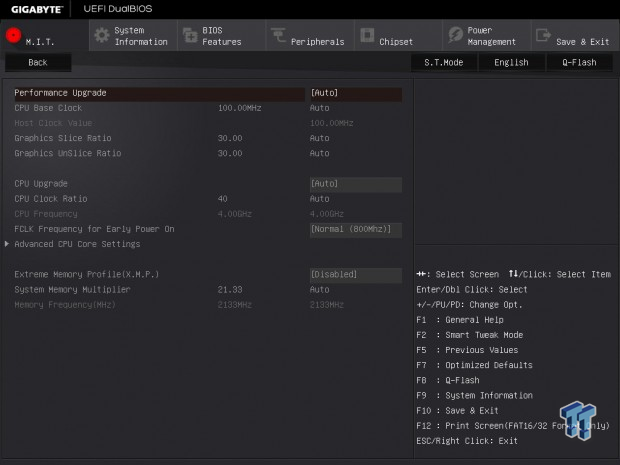Open FCLK Frequency Normal (800Mhz) dropdown
620x465 pixels.
pos(356,229)
